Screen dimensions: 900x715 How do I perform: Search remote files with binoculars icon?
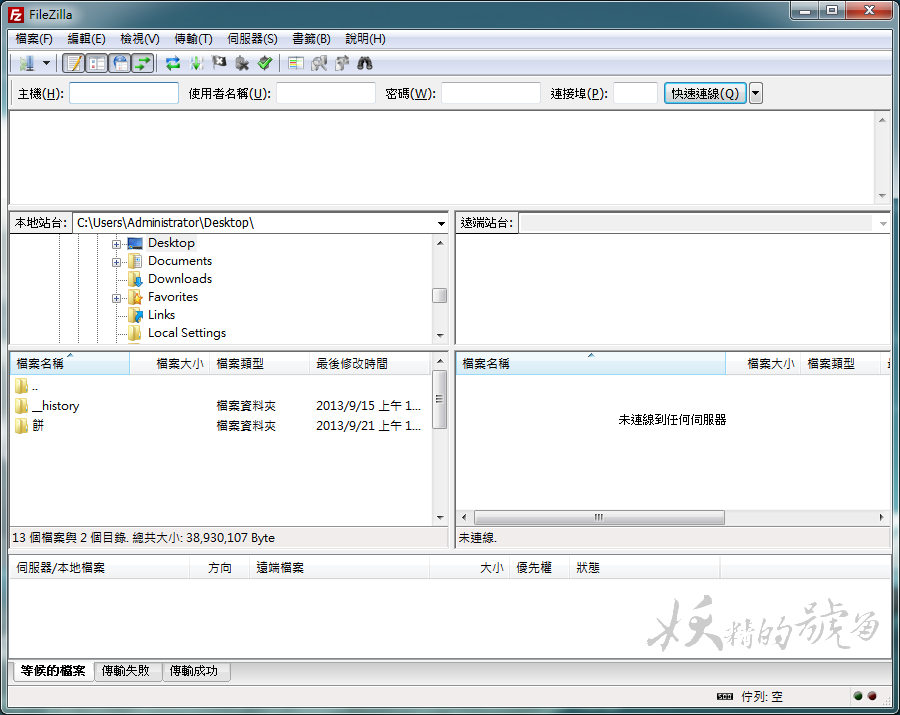point(365,63)
